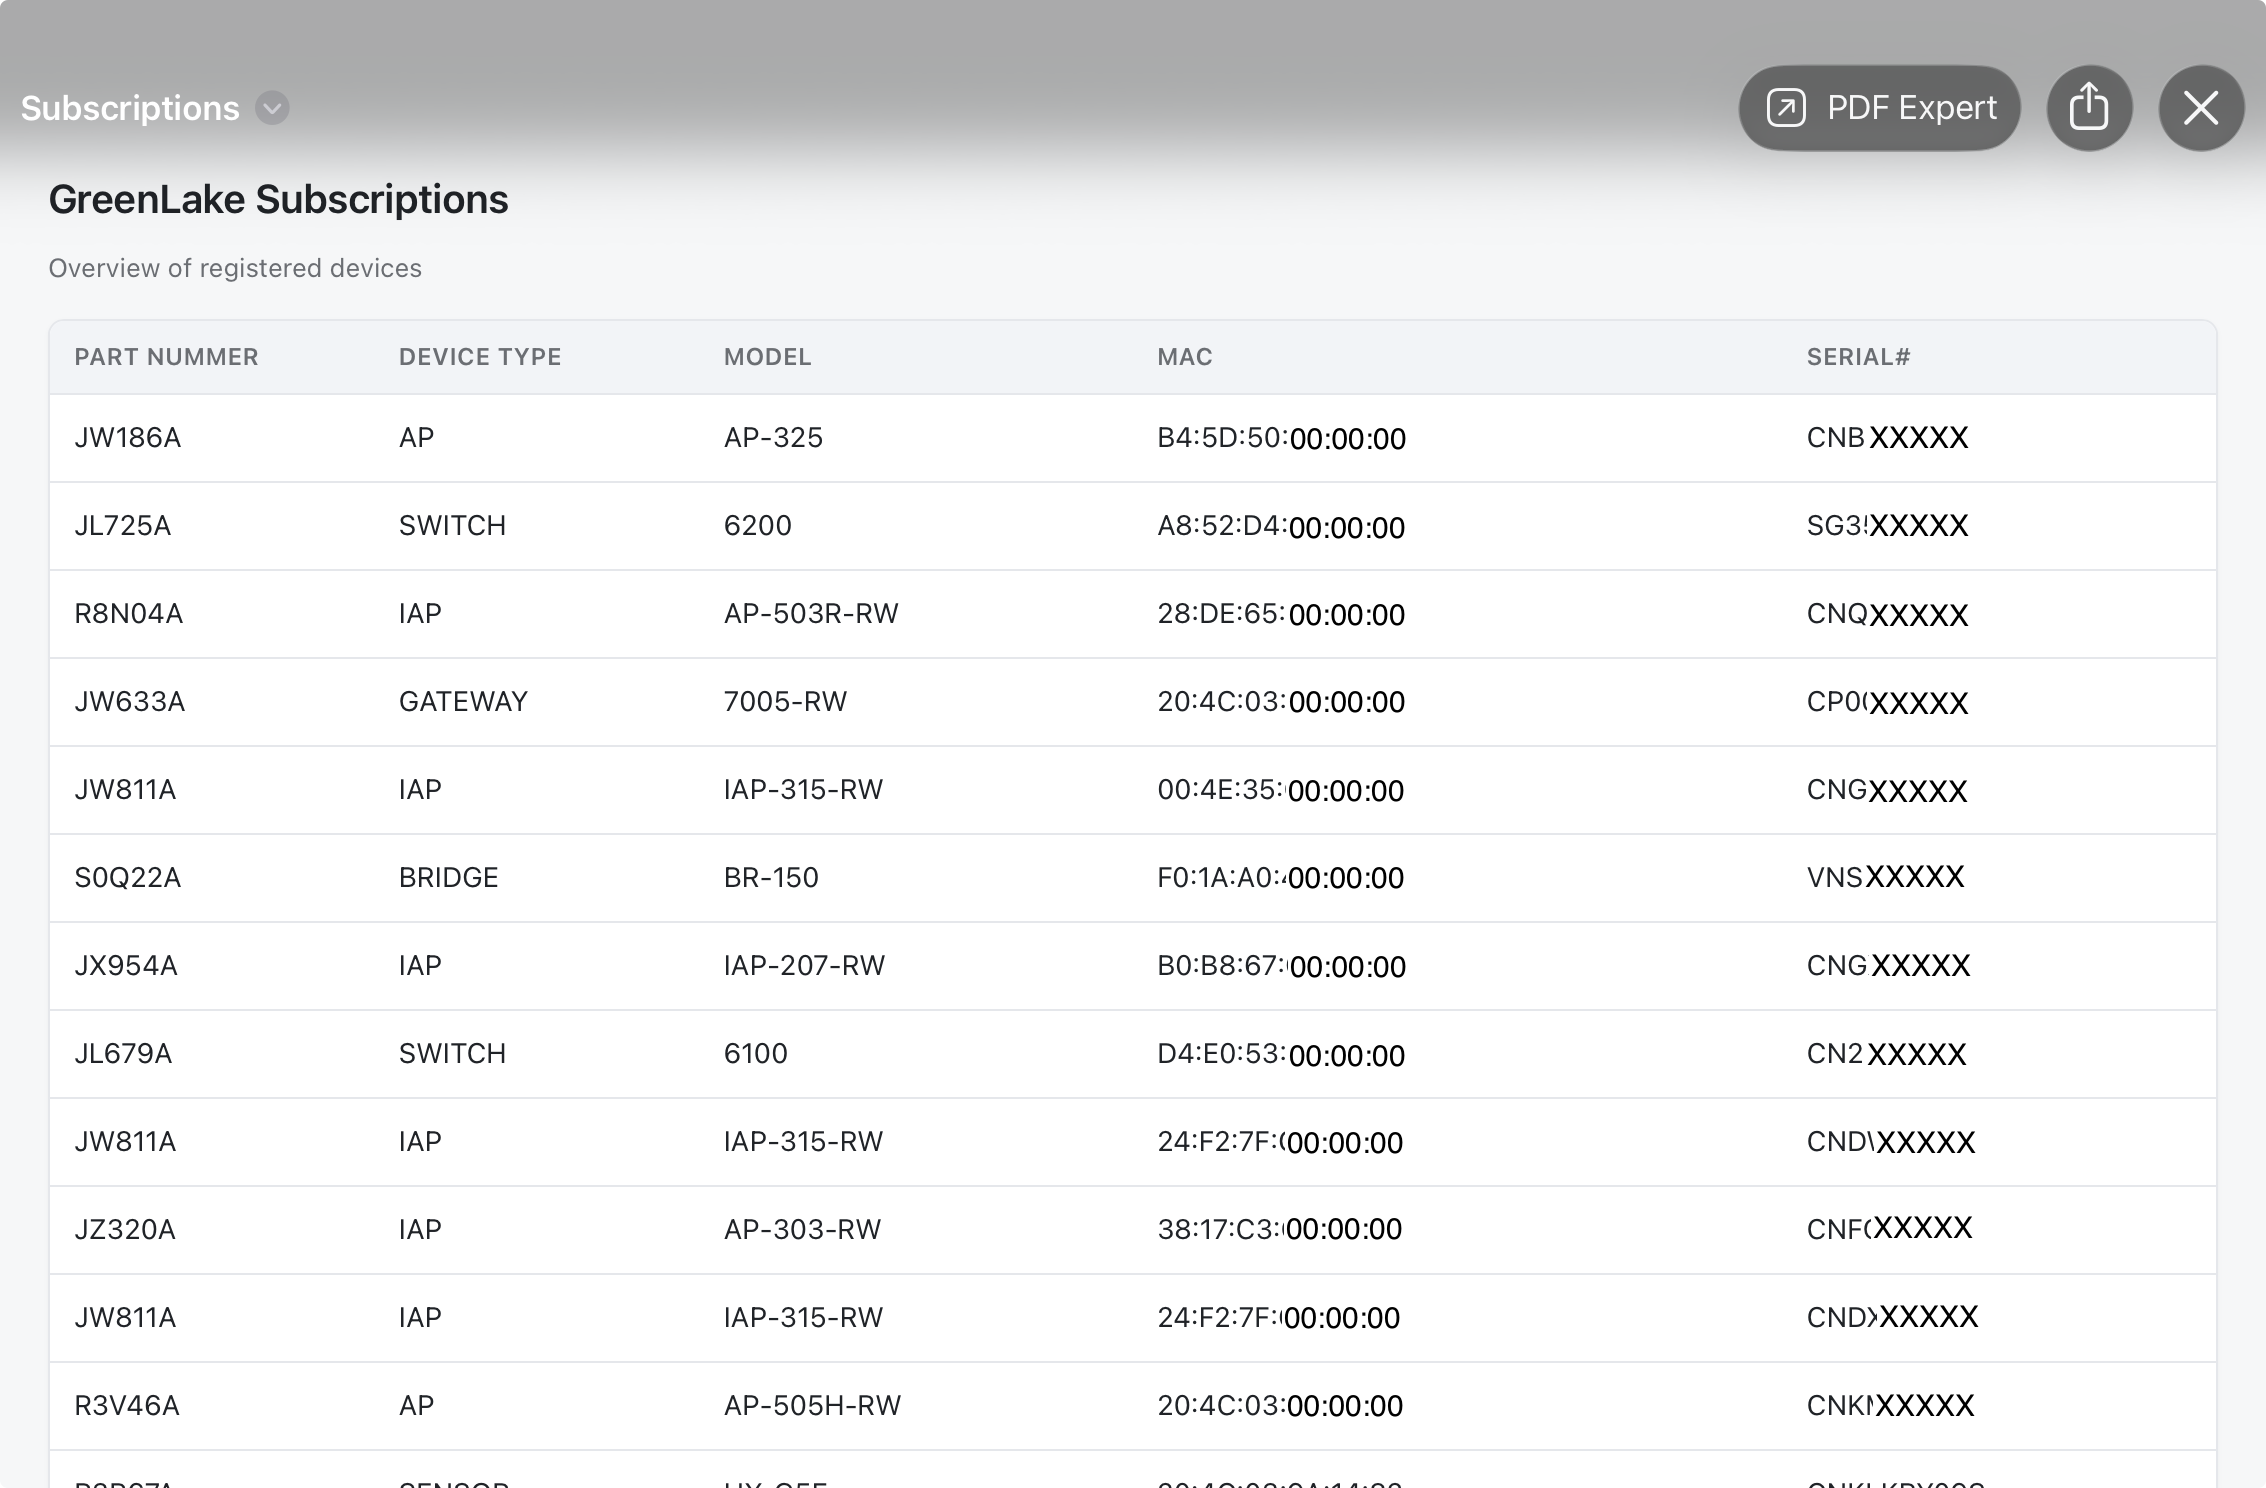This screenshot has height=1488, width=2266.
Task: Click the BR-150 model cell
Action: click(x=771, y=878)
